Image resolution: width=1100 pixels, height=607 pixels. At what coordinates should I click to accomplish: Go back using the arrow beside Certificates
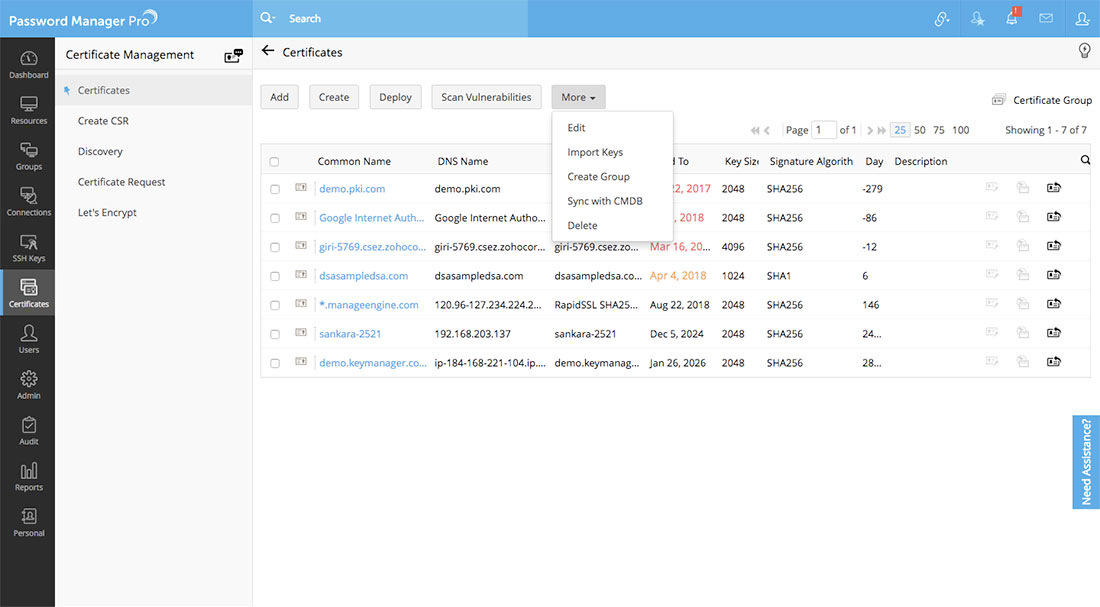point(267,51)
